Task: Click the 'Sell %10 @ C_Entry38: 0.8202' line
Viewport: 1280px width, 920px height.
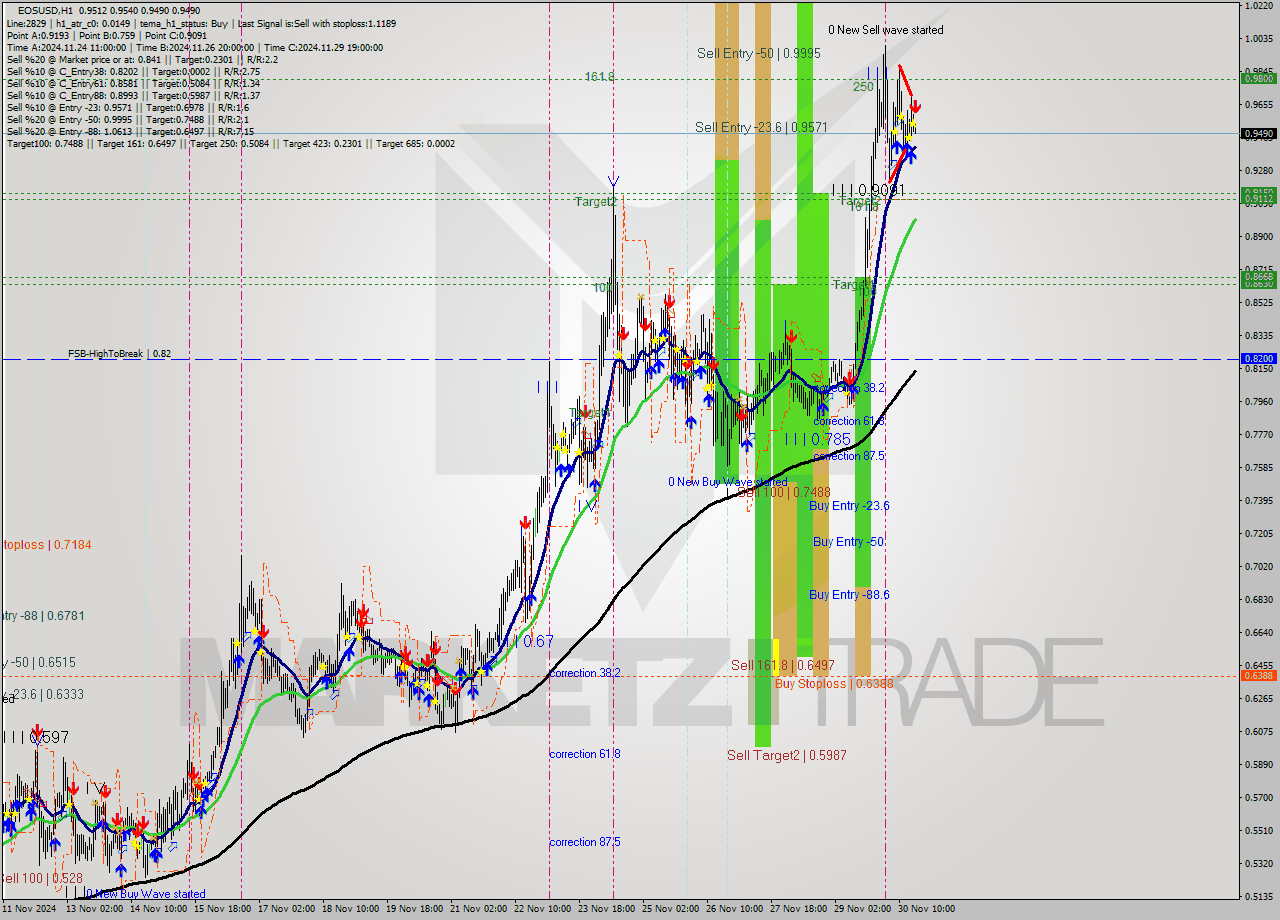Action: click(133, 71)
